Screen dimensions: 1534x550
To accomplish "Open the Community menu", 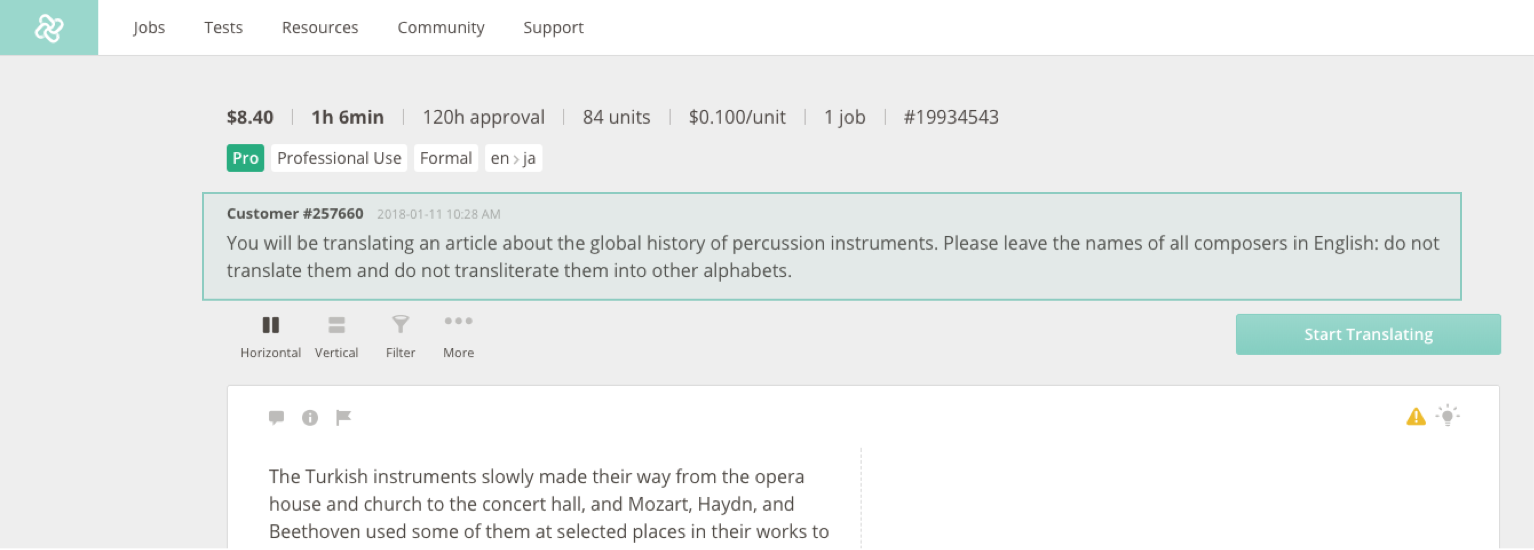I will pyautogui.click(x=441, y=28).
